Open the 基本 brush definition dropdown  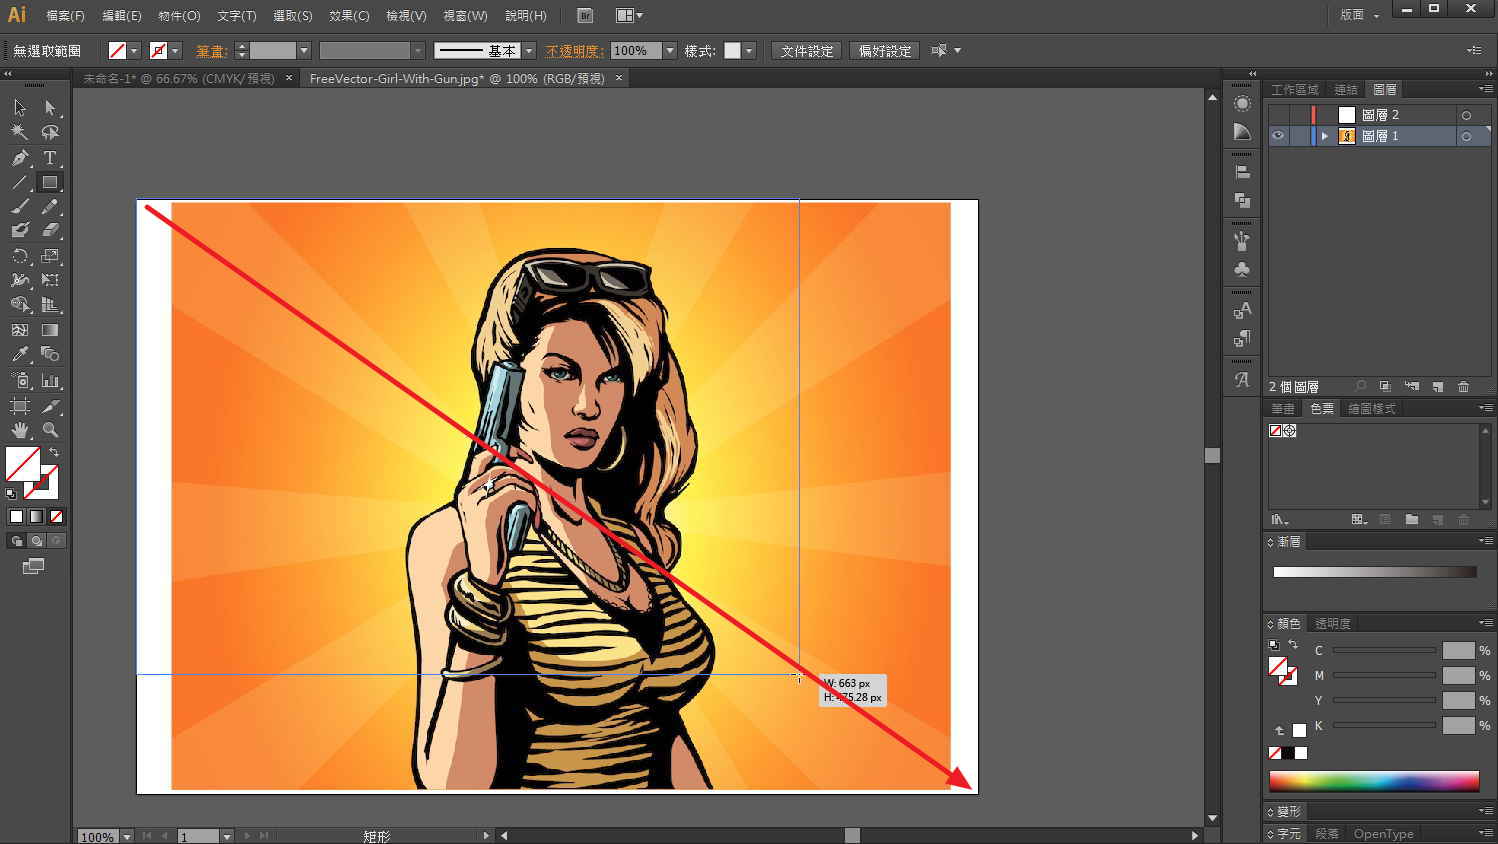[529, 51]
